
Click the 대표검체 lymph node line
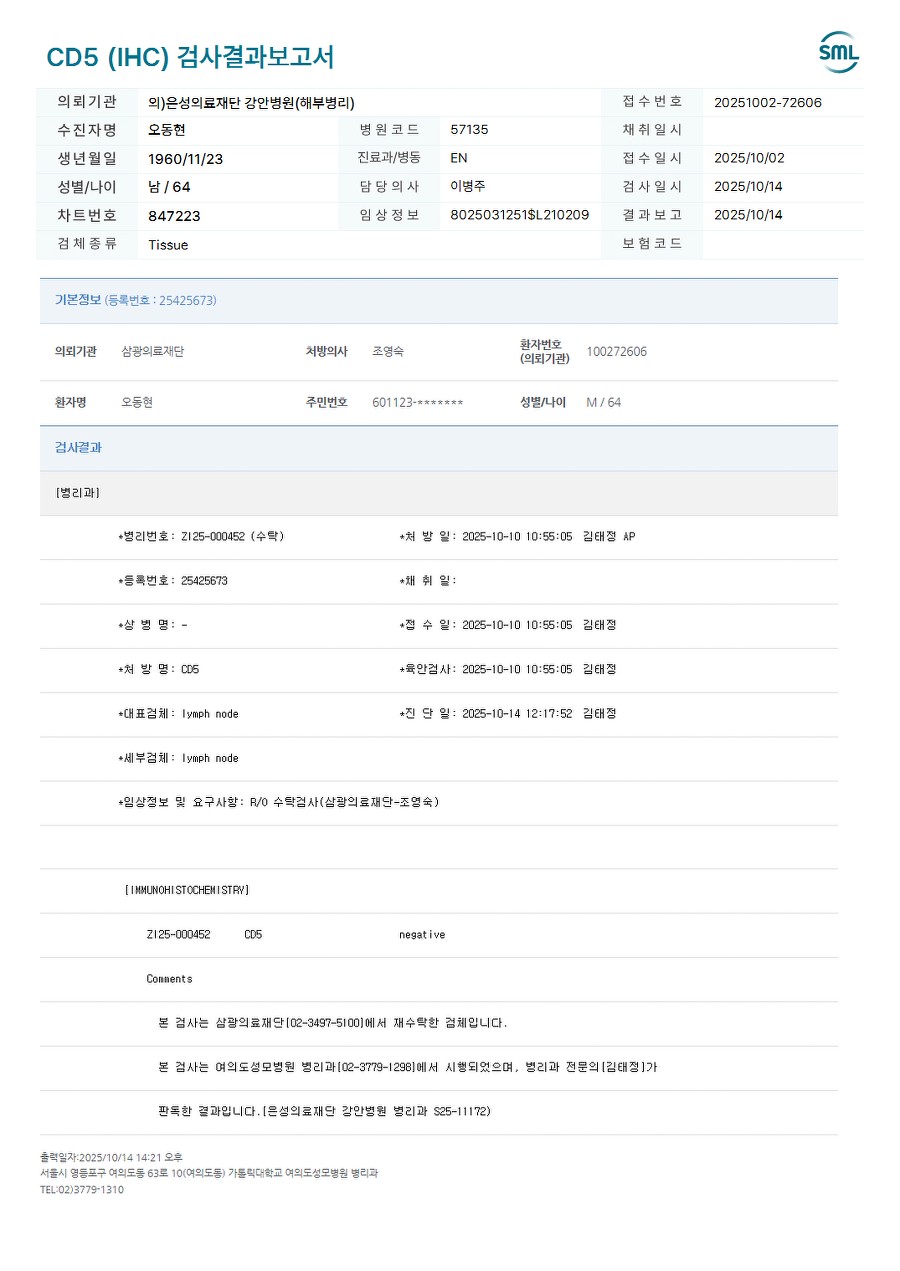(178, 714)
